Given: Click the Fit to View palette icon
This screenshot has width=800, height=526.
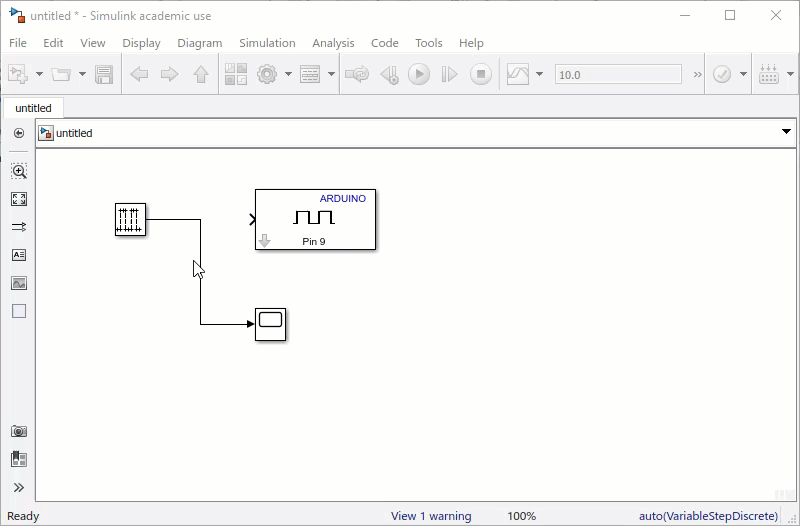Looking at the screenshot, I should (19, 199).
